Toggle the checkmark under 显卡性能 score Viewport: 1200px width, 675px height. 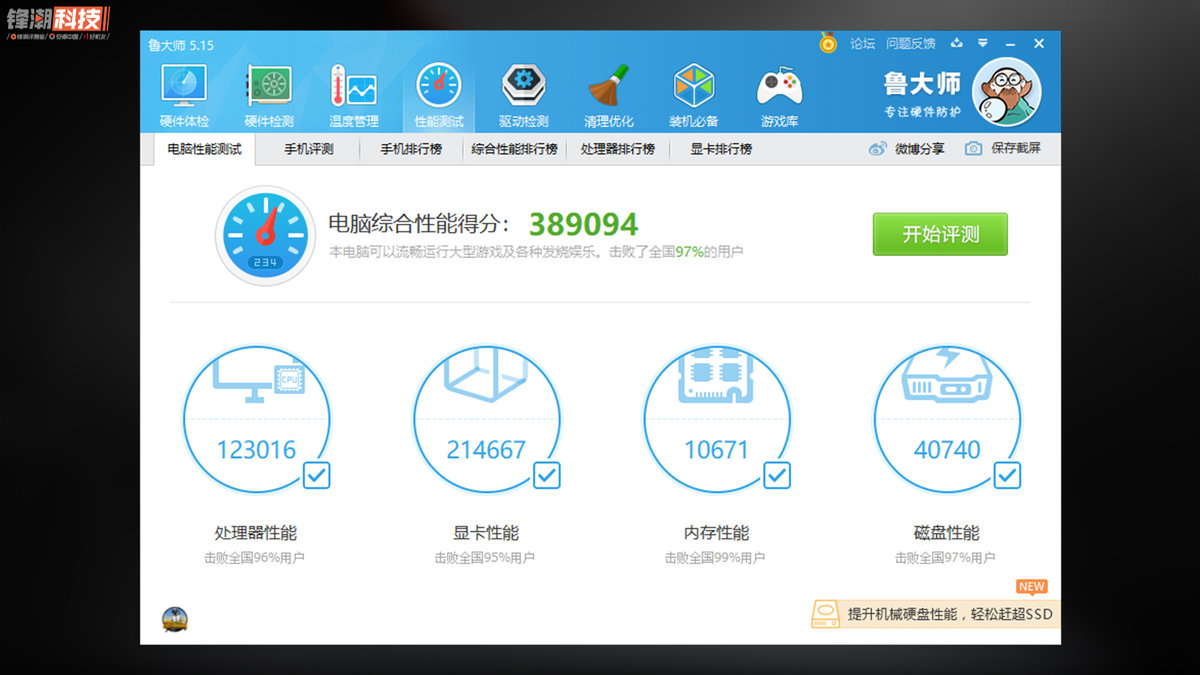(x=545, y=476)
